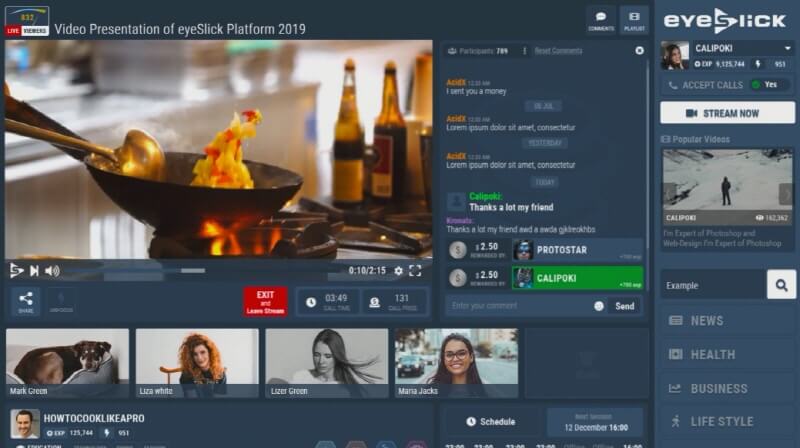Enter fullscreen video mode
Viewport: 800px width, 448px height.
click(415, 271)
